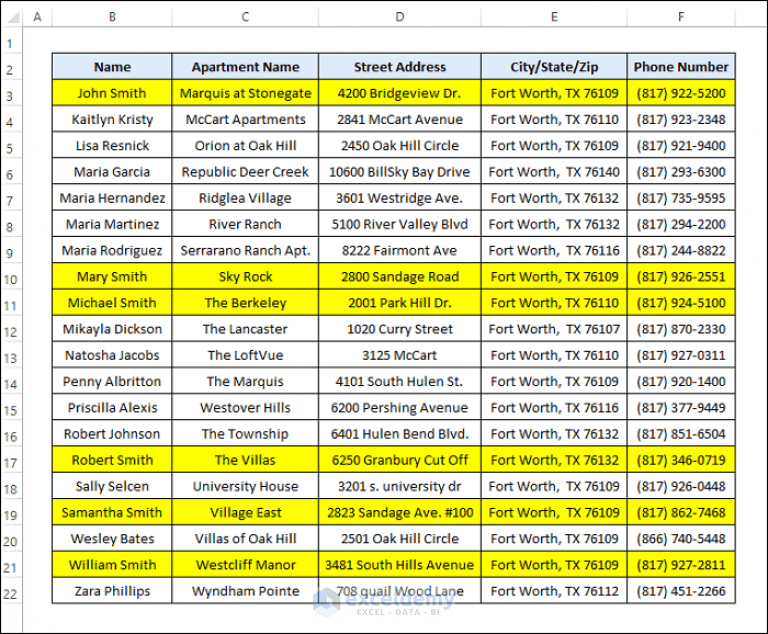Select the Mikayla Dickson cell
Viewport: 768px width, 634px height.
pyautogui.click(x=112, y=329)
